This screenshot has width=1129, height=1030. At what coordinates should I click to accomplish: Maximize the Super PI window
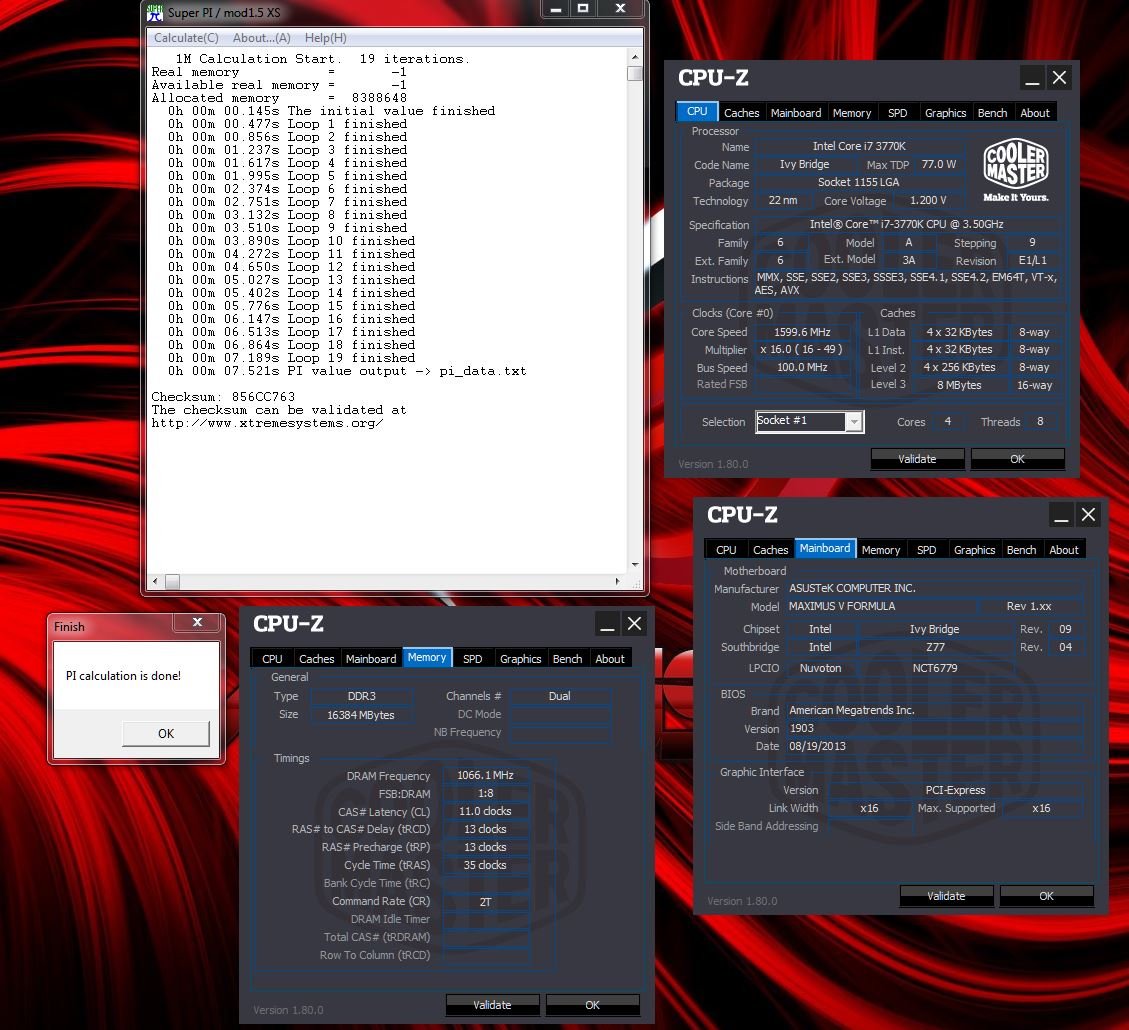coord(583,9)
